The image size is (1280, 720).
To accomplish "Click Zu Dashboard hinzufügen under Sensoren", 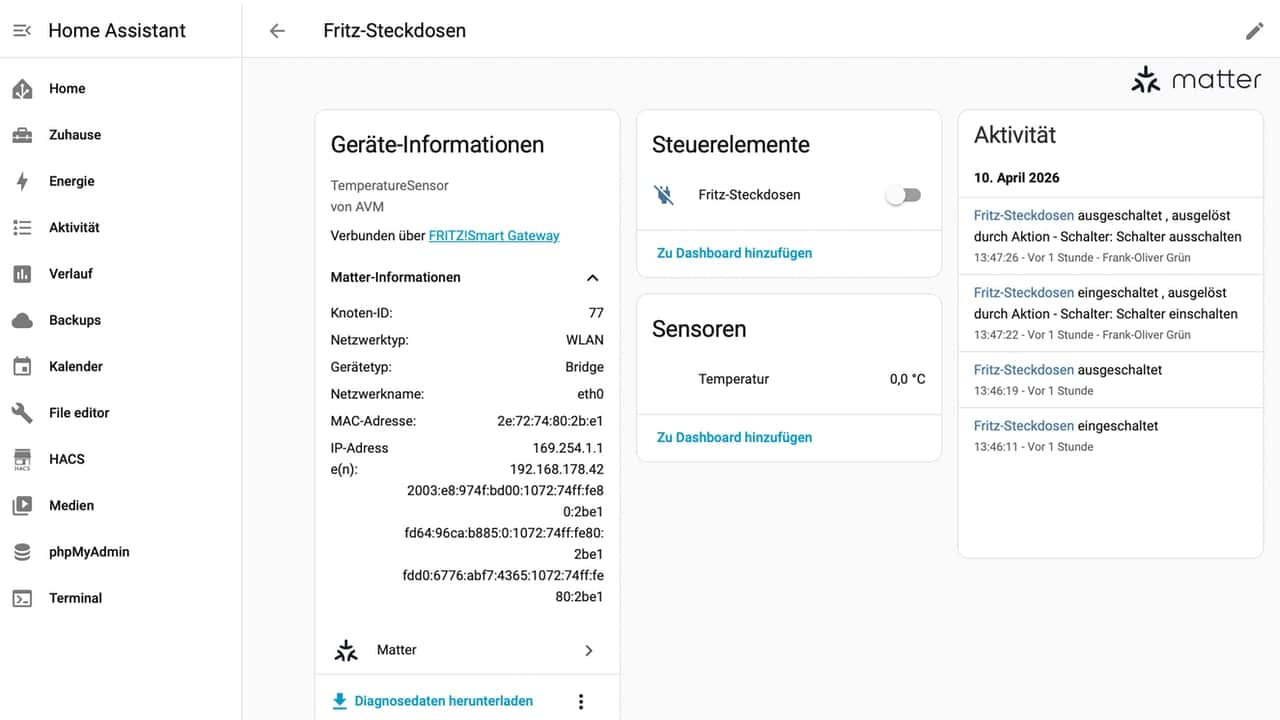I will 734,437.
